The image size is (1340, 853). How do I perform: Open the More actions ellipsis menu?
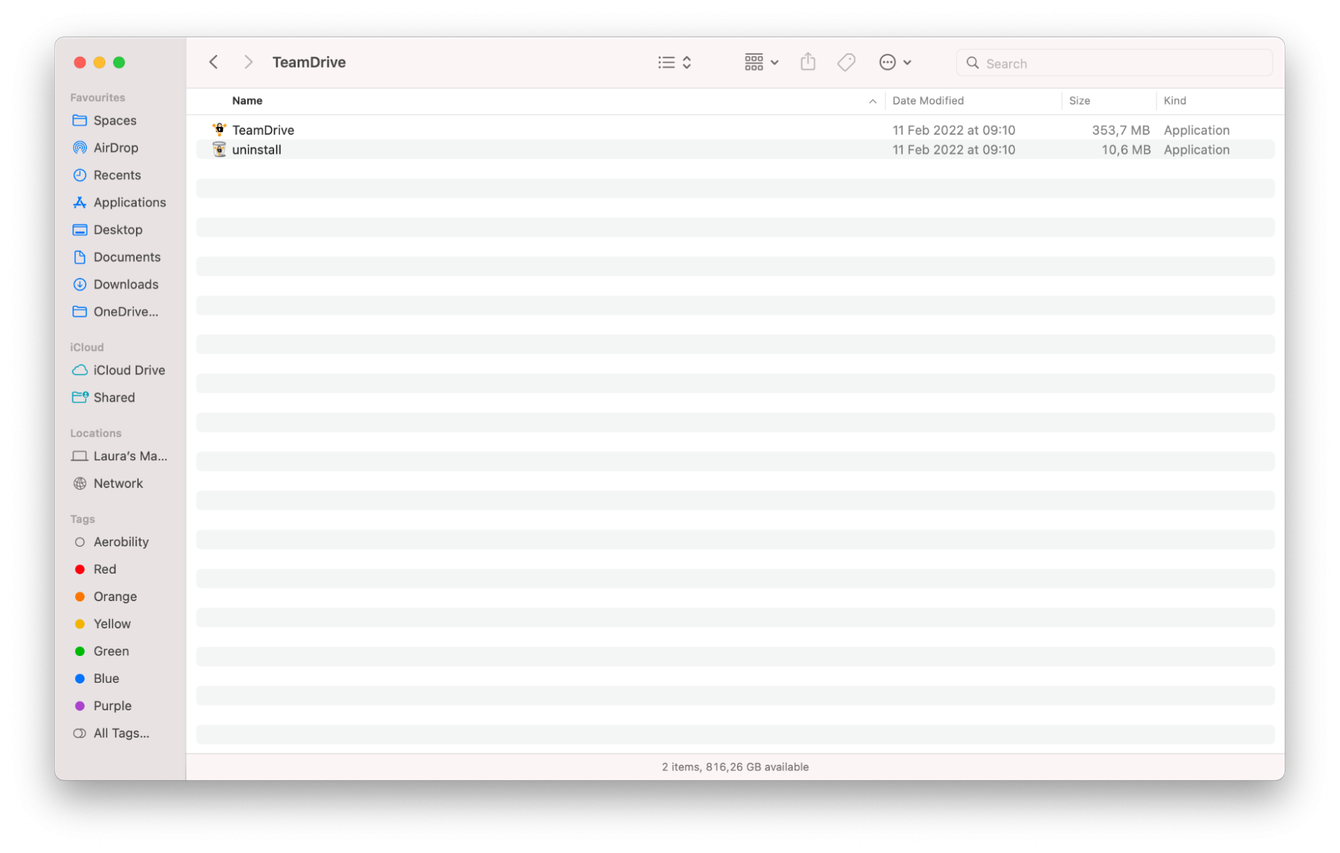click(x=894, y=62)
